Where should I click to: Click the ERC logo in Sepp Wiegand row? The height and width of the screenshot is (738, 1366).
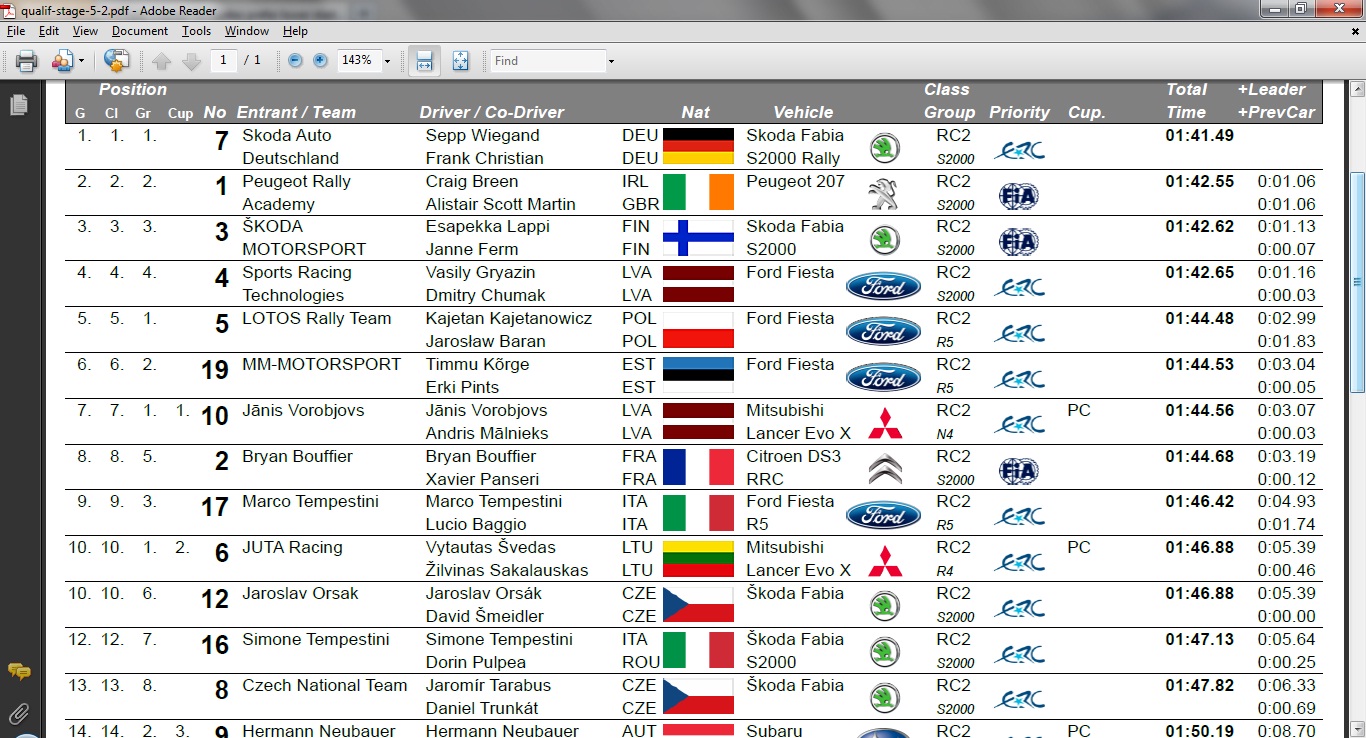coord(1019,150)
